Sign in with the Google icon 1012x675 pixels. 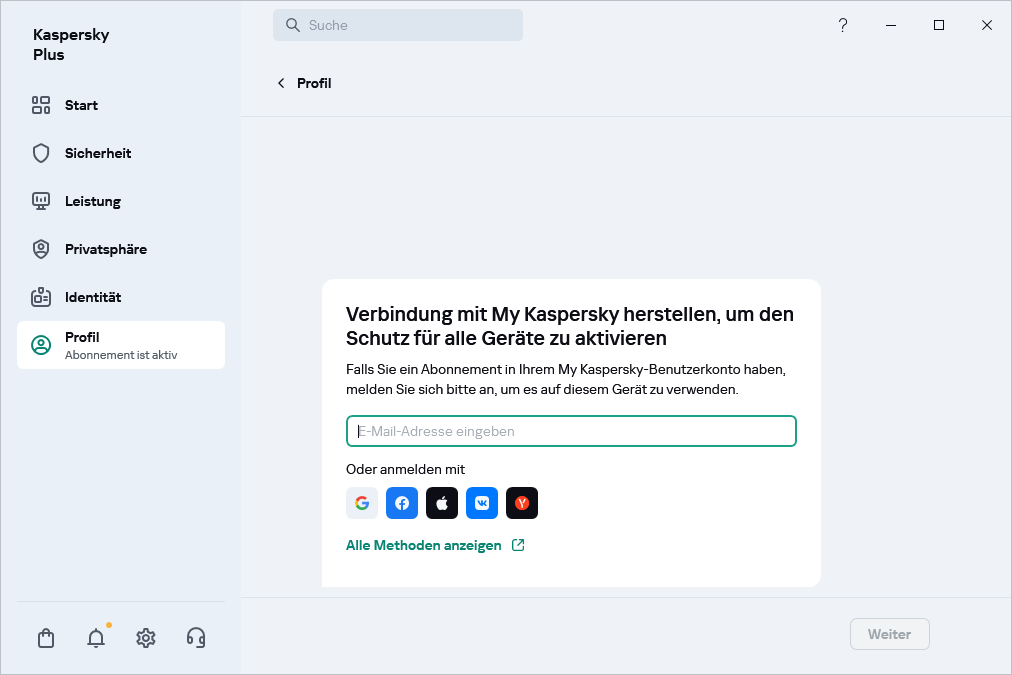[x=361, y=503]
